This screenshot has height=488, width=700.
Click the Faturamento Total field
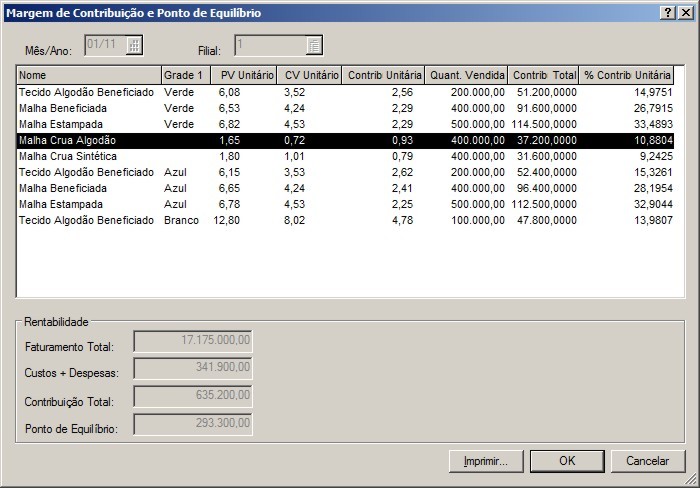[193, 341]
